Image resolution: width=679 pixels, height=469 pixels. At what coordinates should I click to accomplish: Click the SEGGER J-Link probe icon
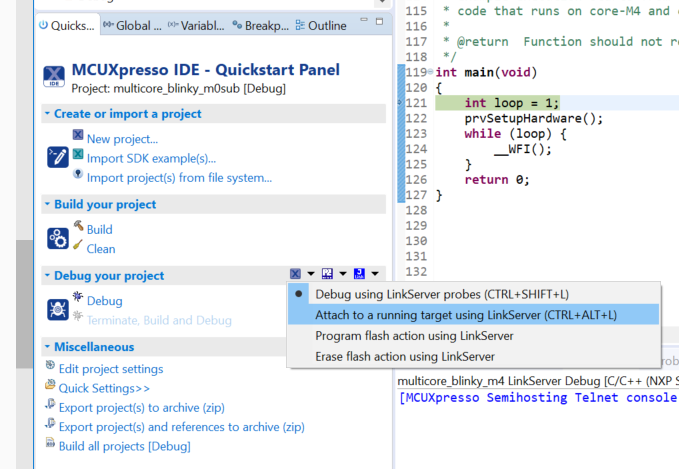click(359, 274)
